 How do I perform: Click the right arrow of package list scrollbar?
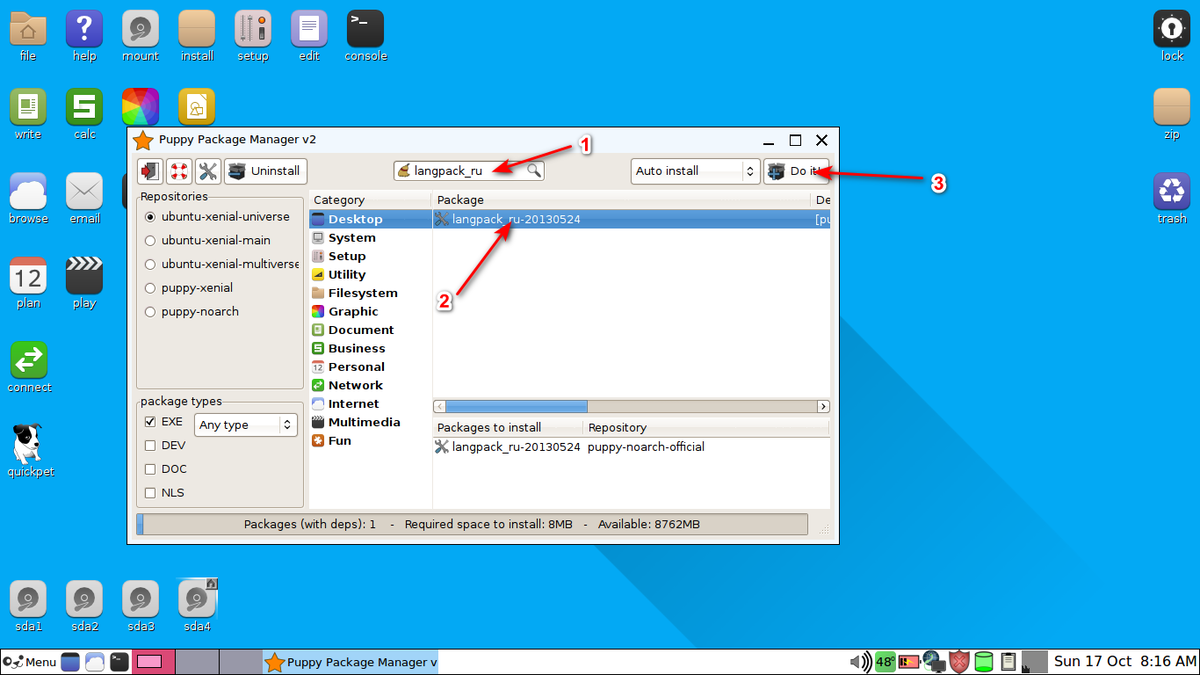click(x=823, y=406)
